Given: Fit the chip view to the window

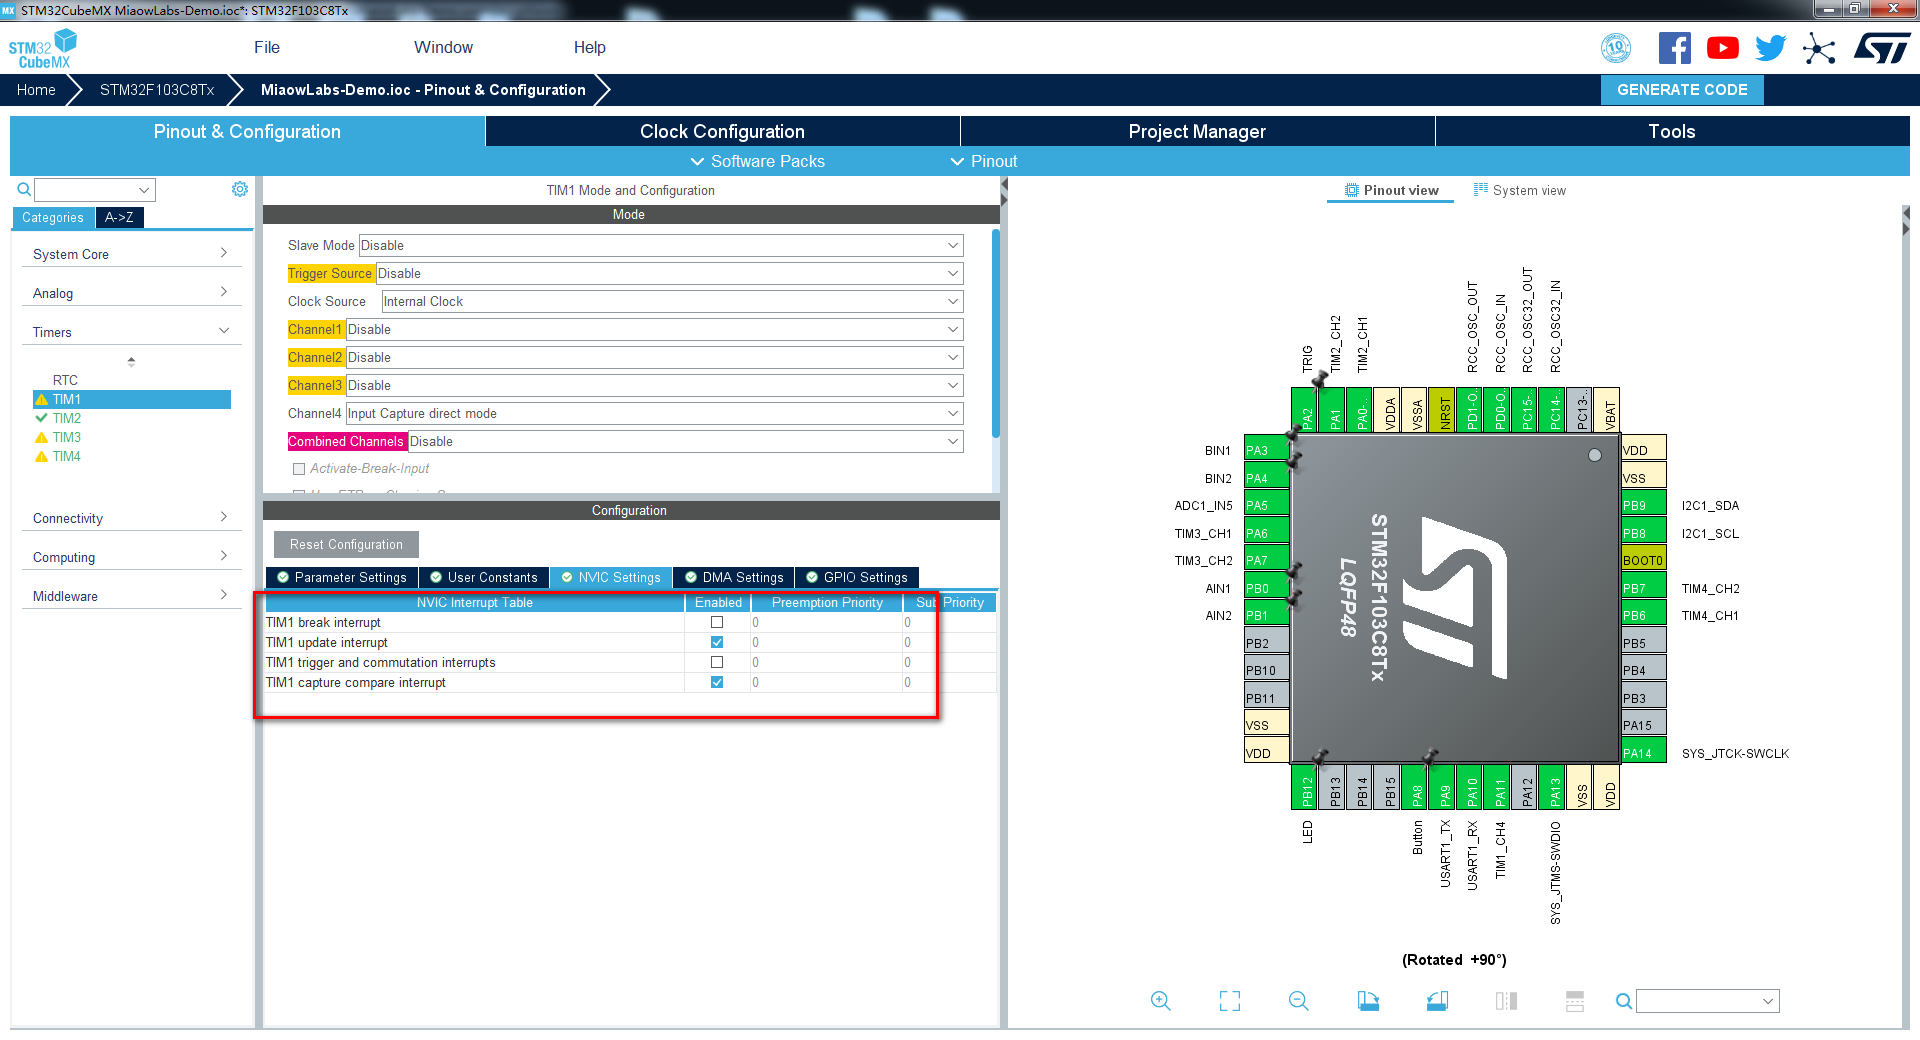Looking at the screenshot, I should pos(1230,1001).
